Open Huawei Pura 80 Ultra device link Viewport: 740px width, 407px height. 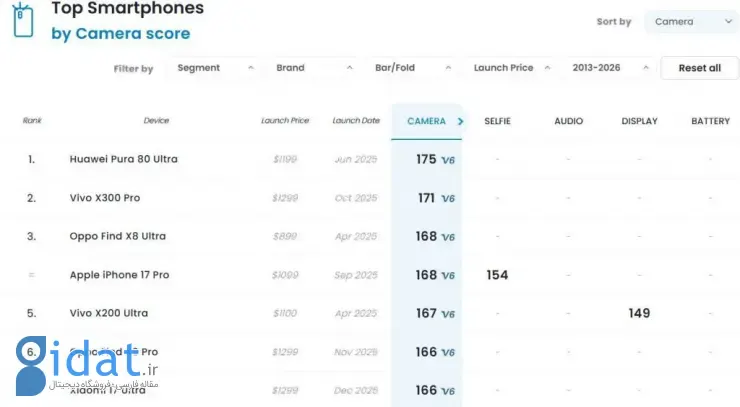click(124, 159)
